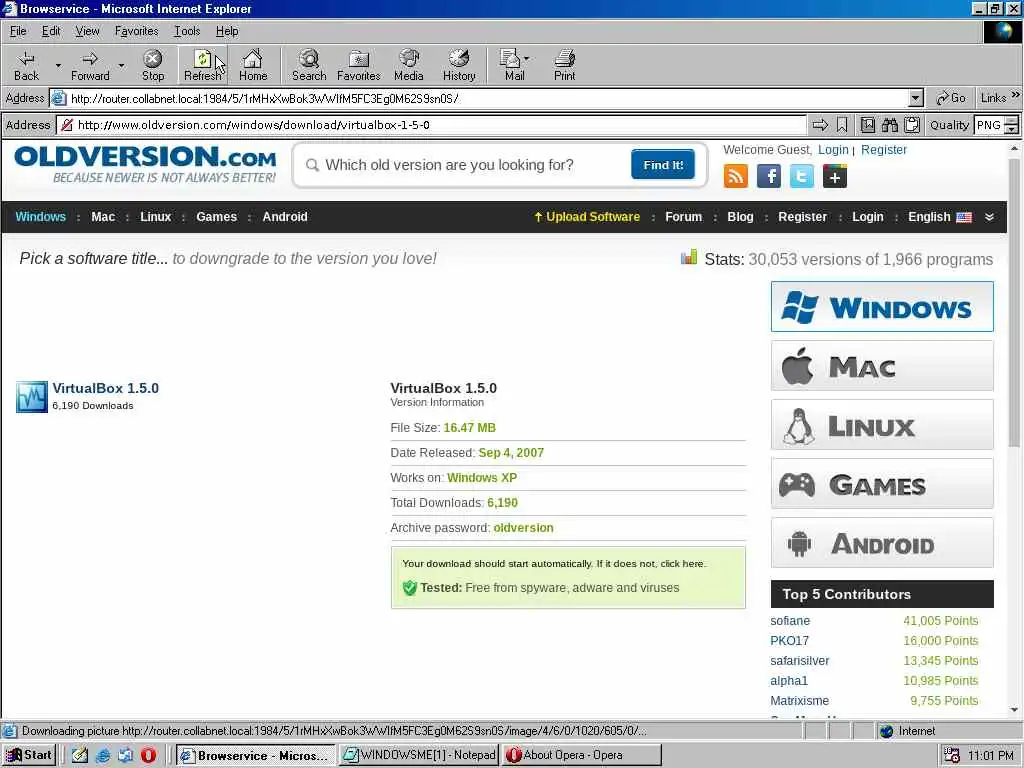Click the large MAC sidebar banner

(x=882, y=366)
